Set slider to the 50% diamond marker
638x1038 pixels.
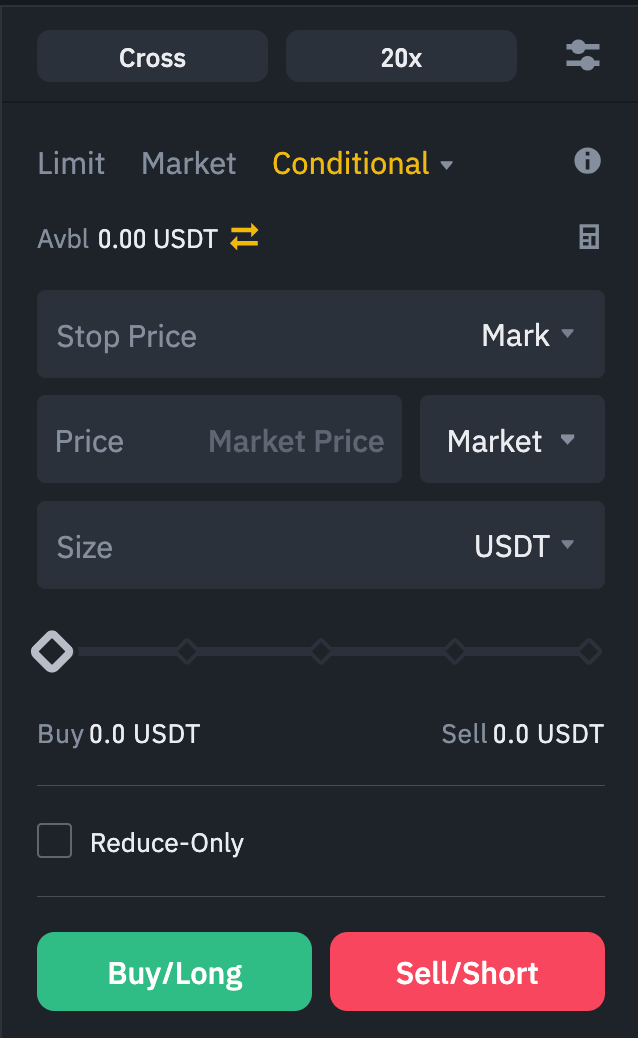point(321,652)
